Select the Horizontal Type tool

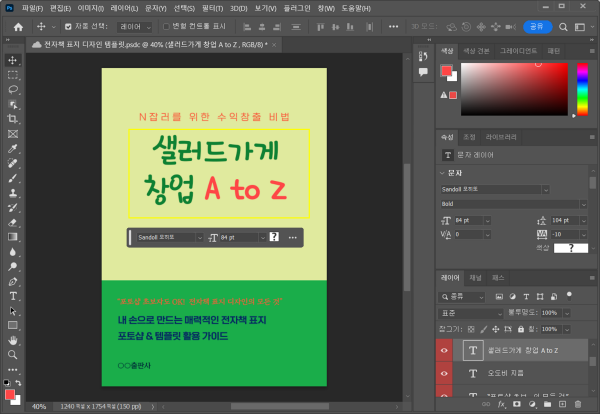coord(13,296)
